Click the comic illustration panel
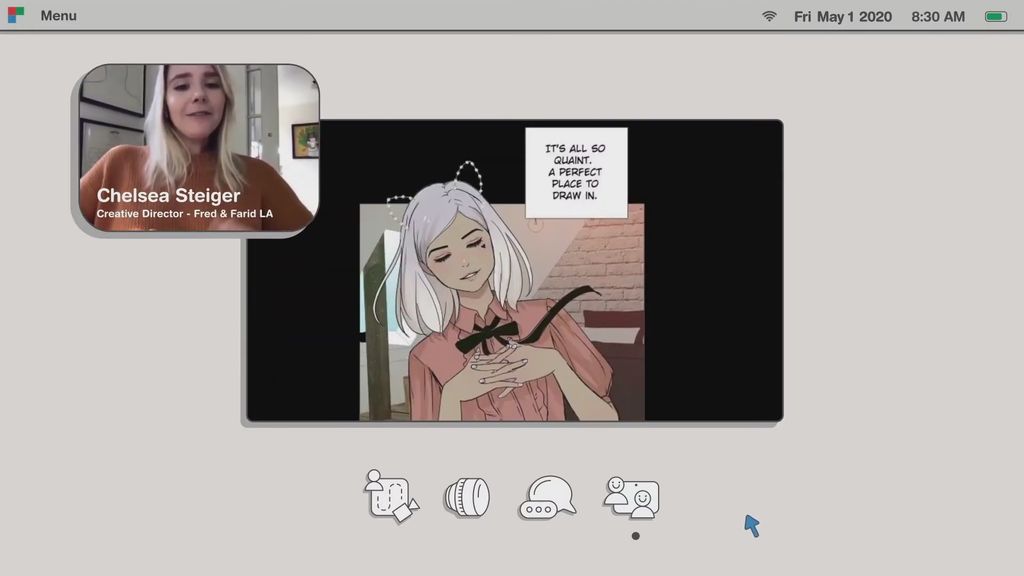Viewport: 1024px width, 576px height. (502, 312)
